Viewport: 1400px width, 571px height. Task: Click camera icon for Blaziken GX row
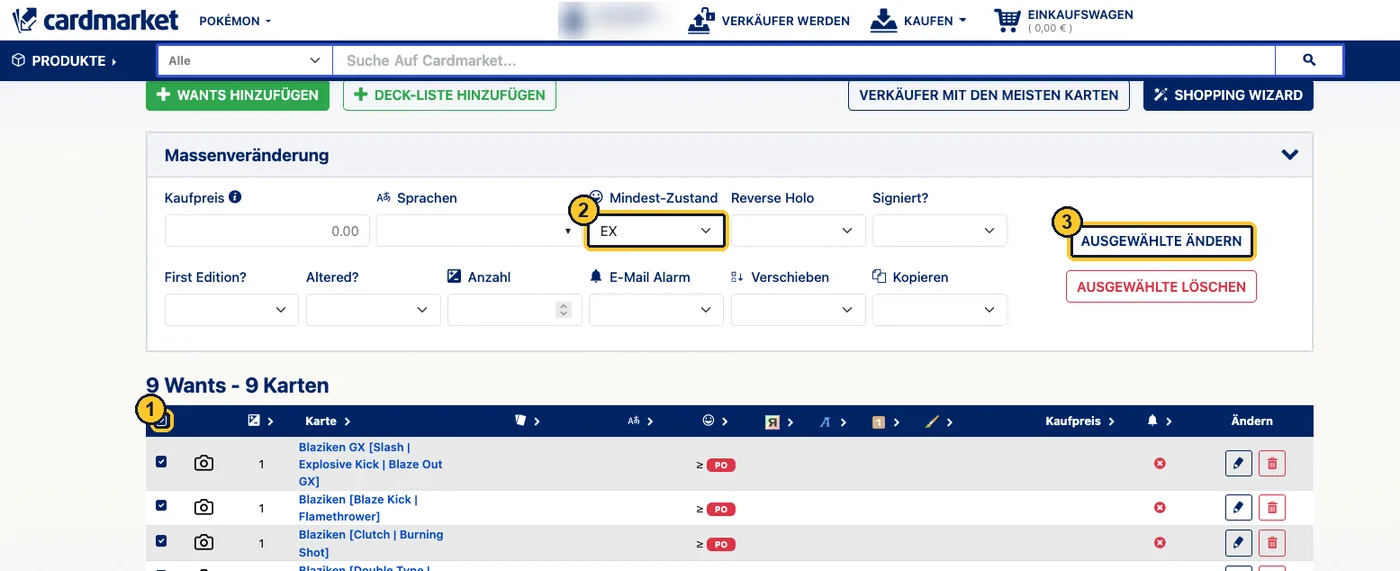(x=203, y=464)
